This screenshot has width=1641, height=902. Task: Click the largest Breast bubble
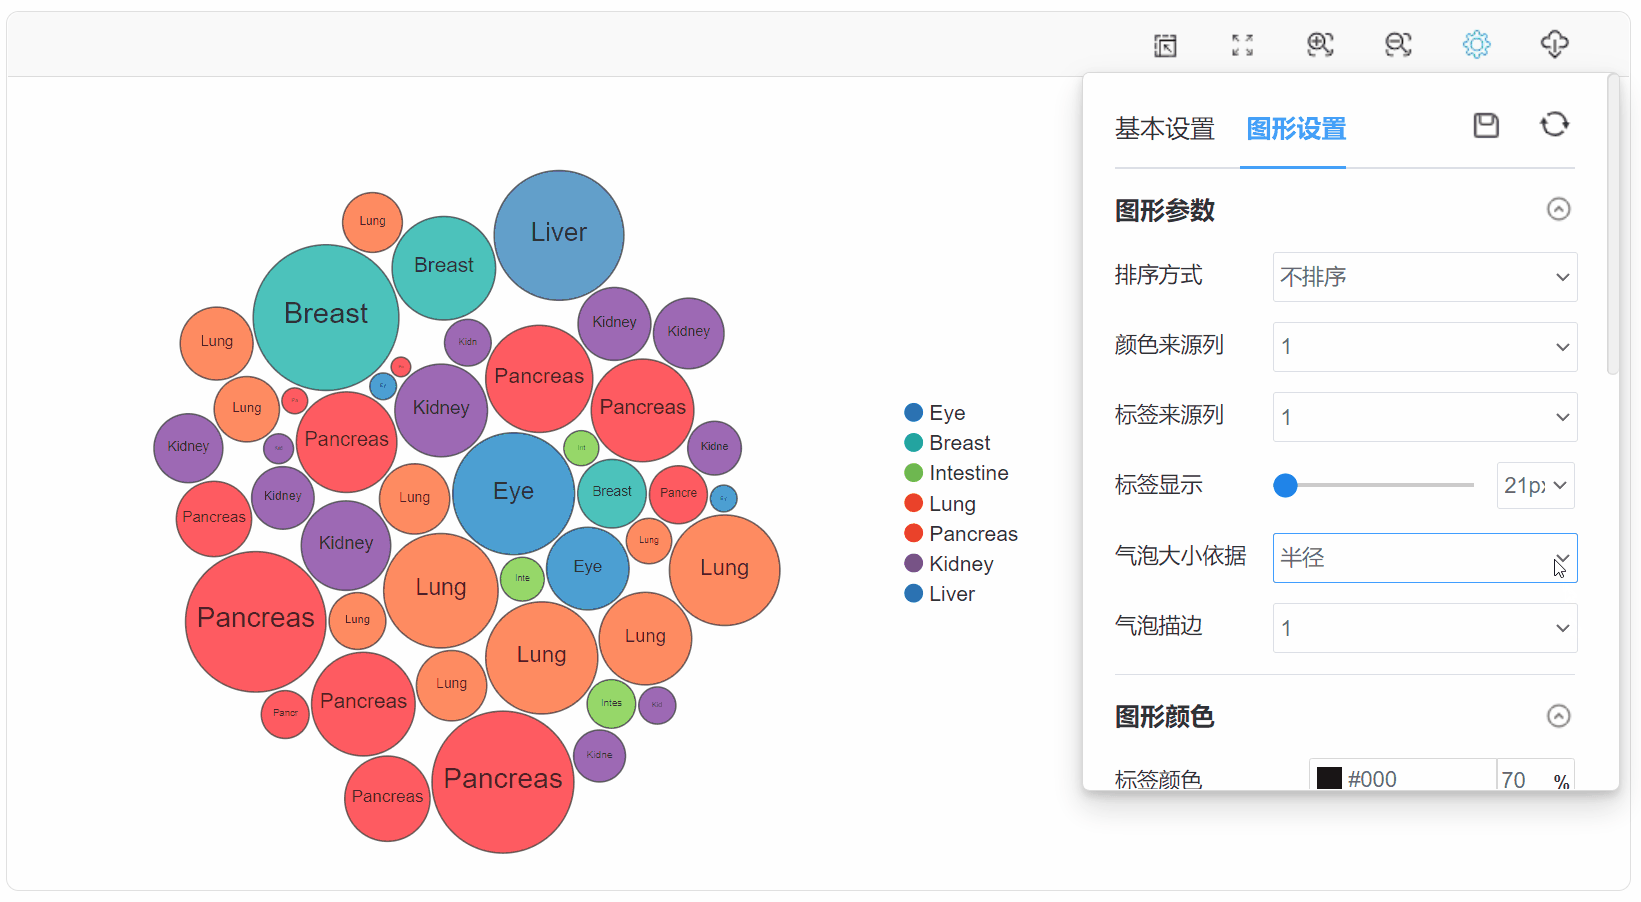click(326, 317)
